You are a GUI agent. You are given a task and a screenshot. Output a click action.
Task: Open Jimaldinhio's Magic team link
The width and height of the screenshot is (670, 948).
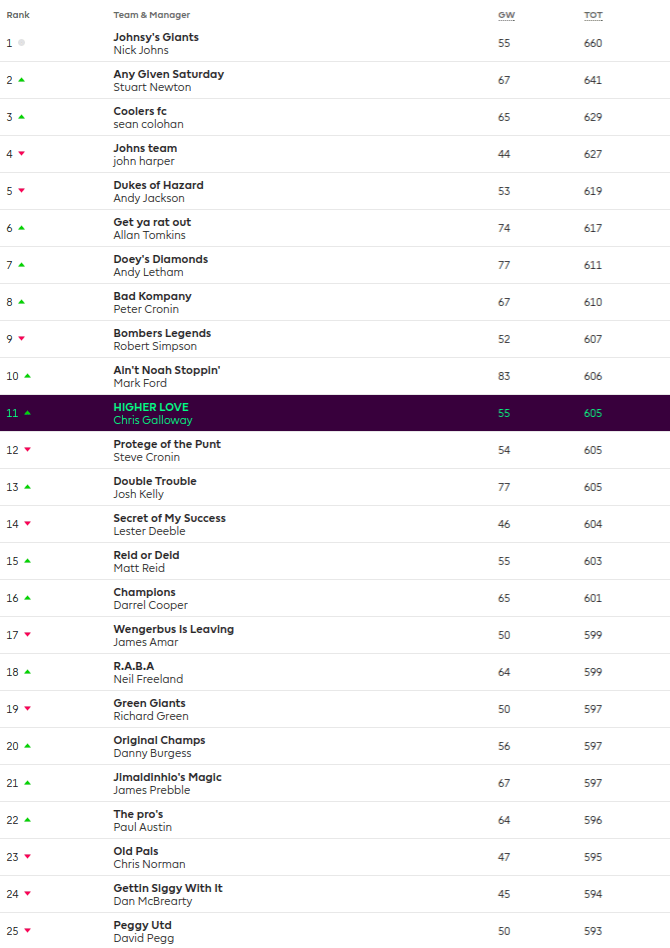pyautogui.click(x=167, y=777)
